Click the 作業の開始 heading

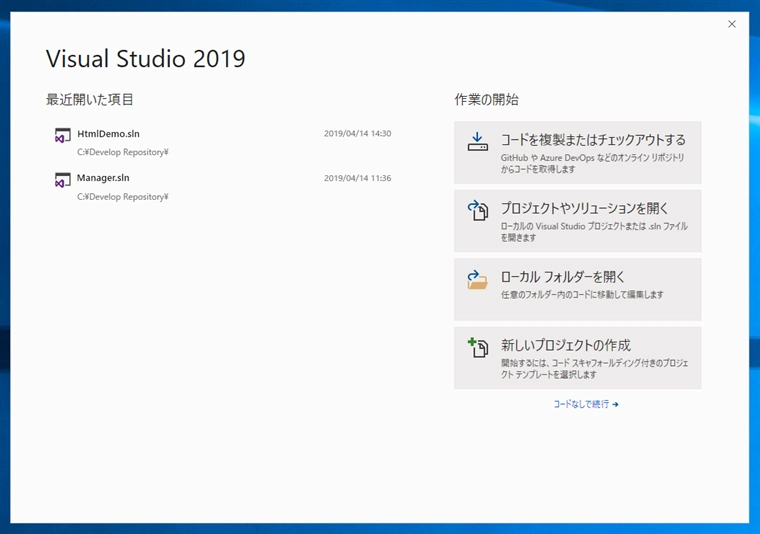click(487, 100)
